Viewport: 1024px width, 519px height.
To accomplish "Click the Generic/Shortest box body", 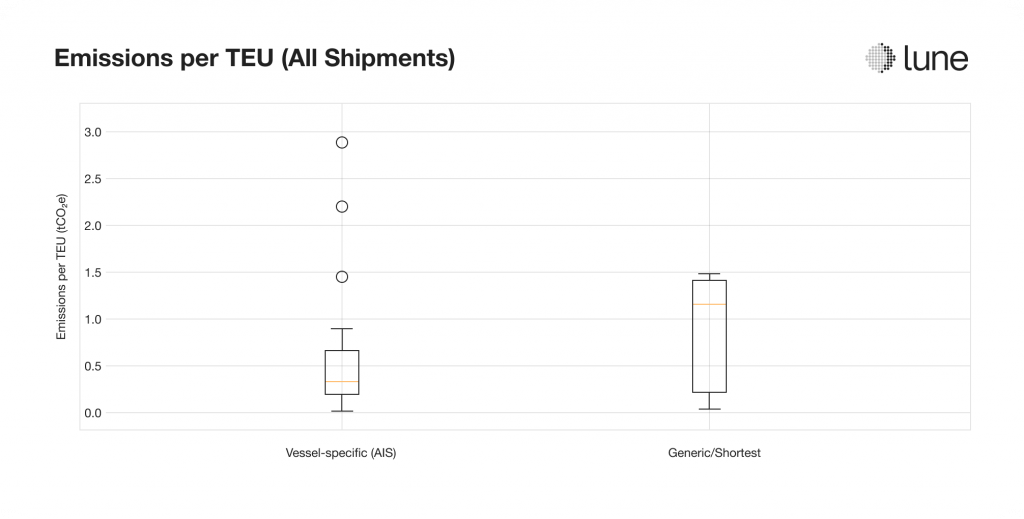I will point(709,340).
